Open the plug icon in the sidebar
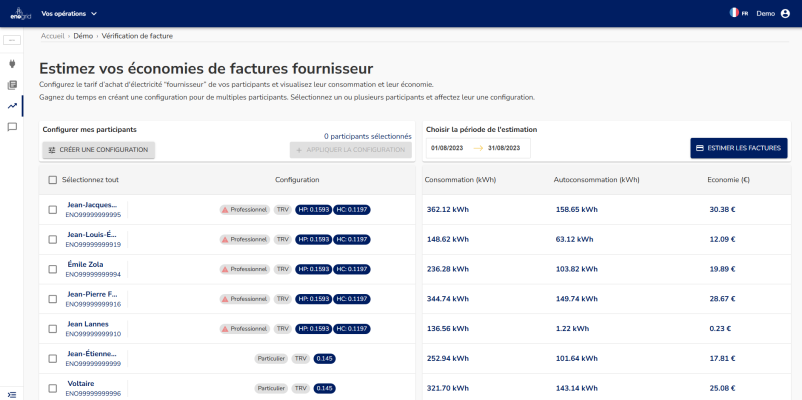 [12, 64]
